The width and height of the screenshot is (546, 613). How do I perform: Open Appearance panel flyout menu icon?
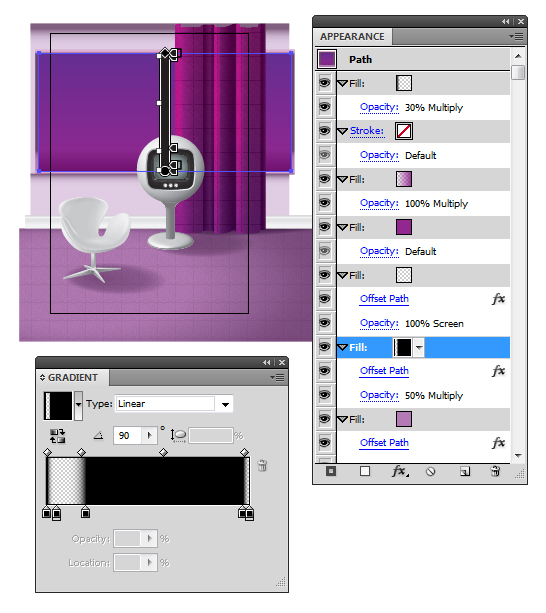click(x=516, y=37)
